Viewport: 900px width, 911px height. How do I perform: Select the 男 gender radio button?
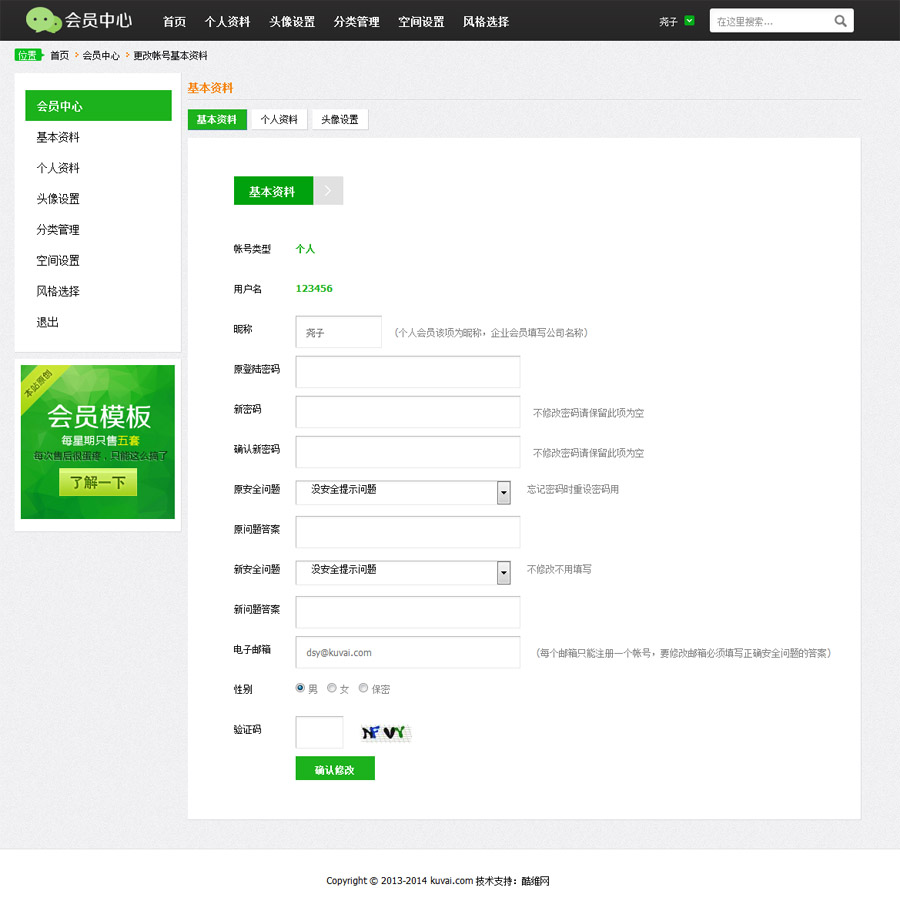tap(301, 688)
